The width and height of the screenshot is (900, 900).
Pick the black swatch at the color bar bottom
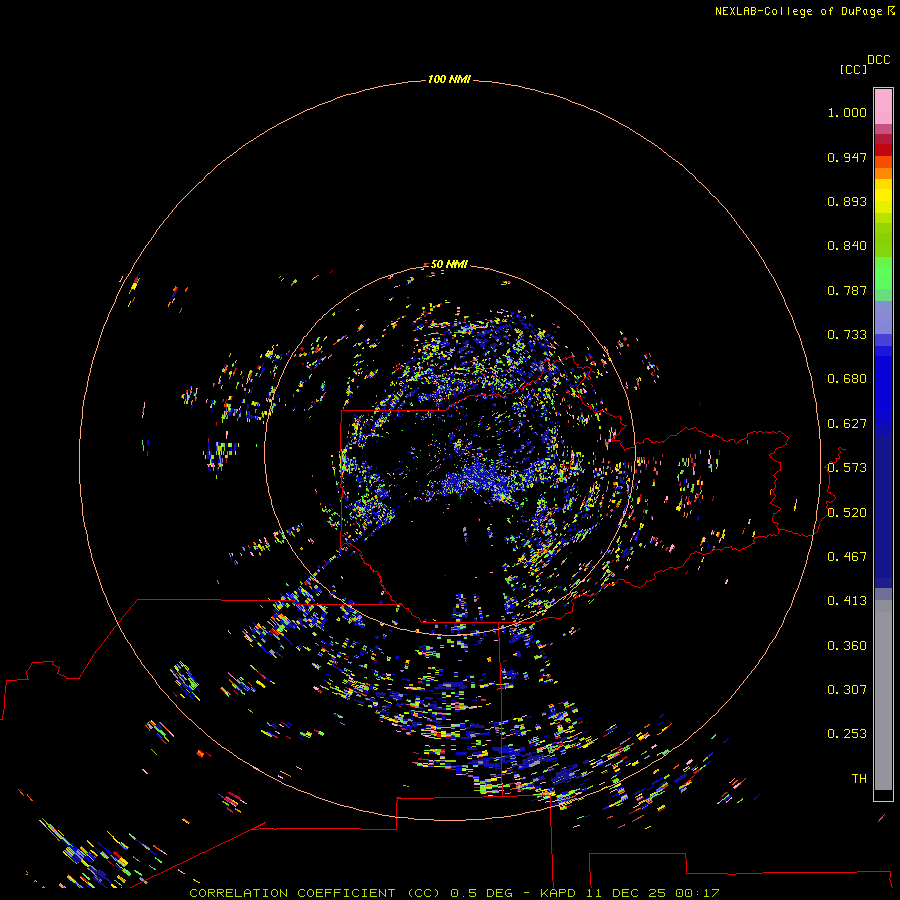coord(883,795)
